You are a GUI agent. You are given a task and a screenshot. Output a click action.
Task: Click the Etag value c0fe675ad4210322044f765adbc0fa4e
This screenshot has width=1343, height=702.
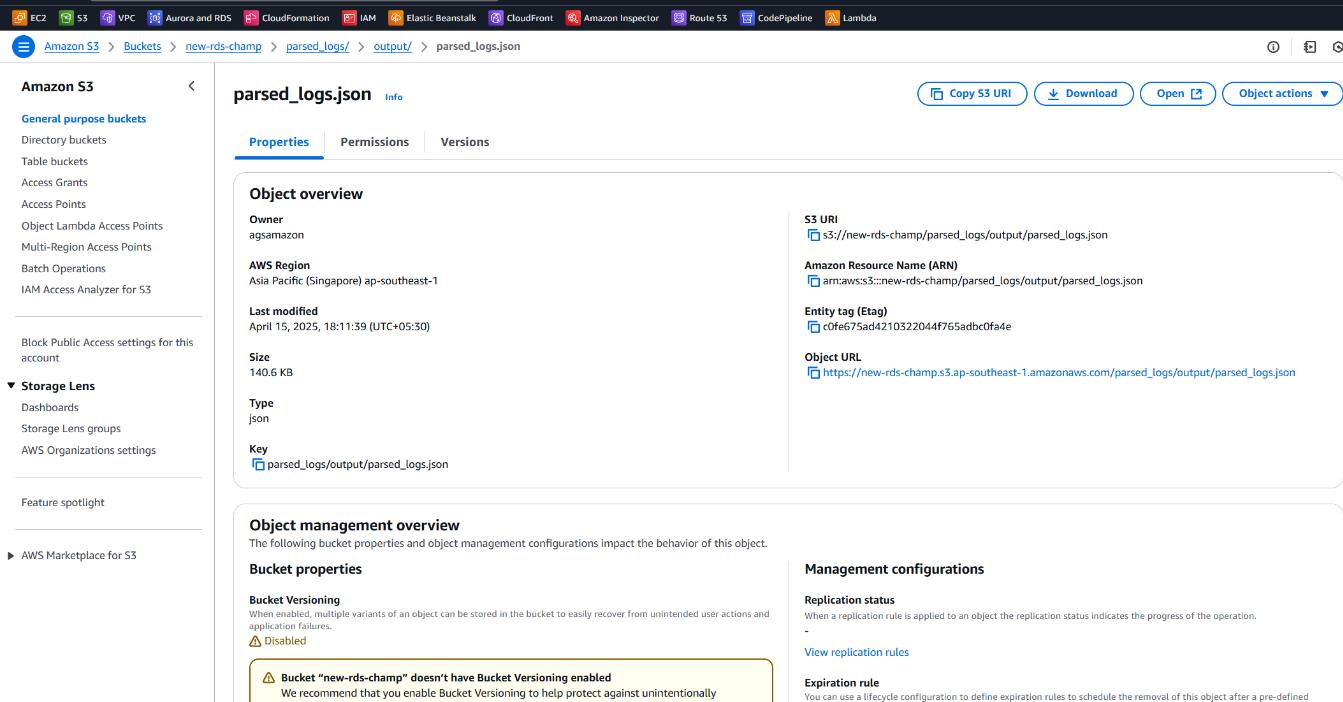917,327
